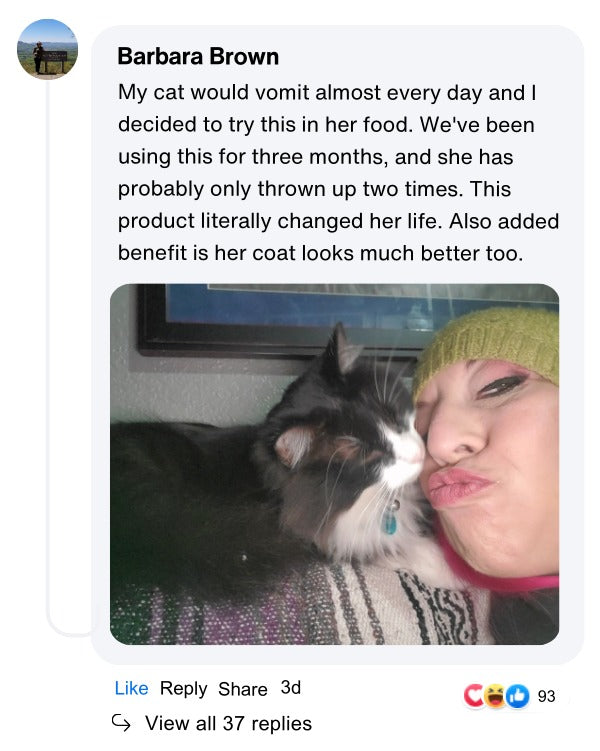Image resolution: width=600 pixels, height=751 pixels.
Task: Click the thread connector line under avatar
Action: (x=48, y=354)
